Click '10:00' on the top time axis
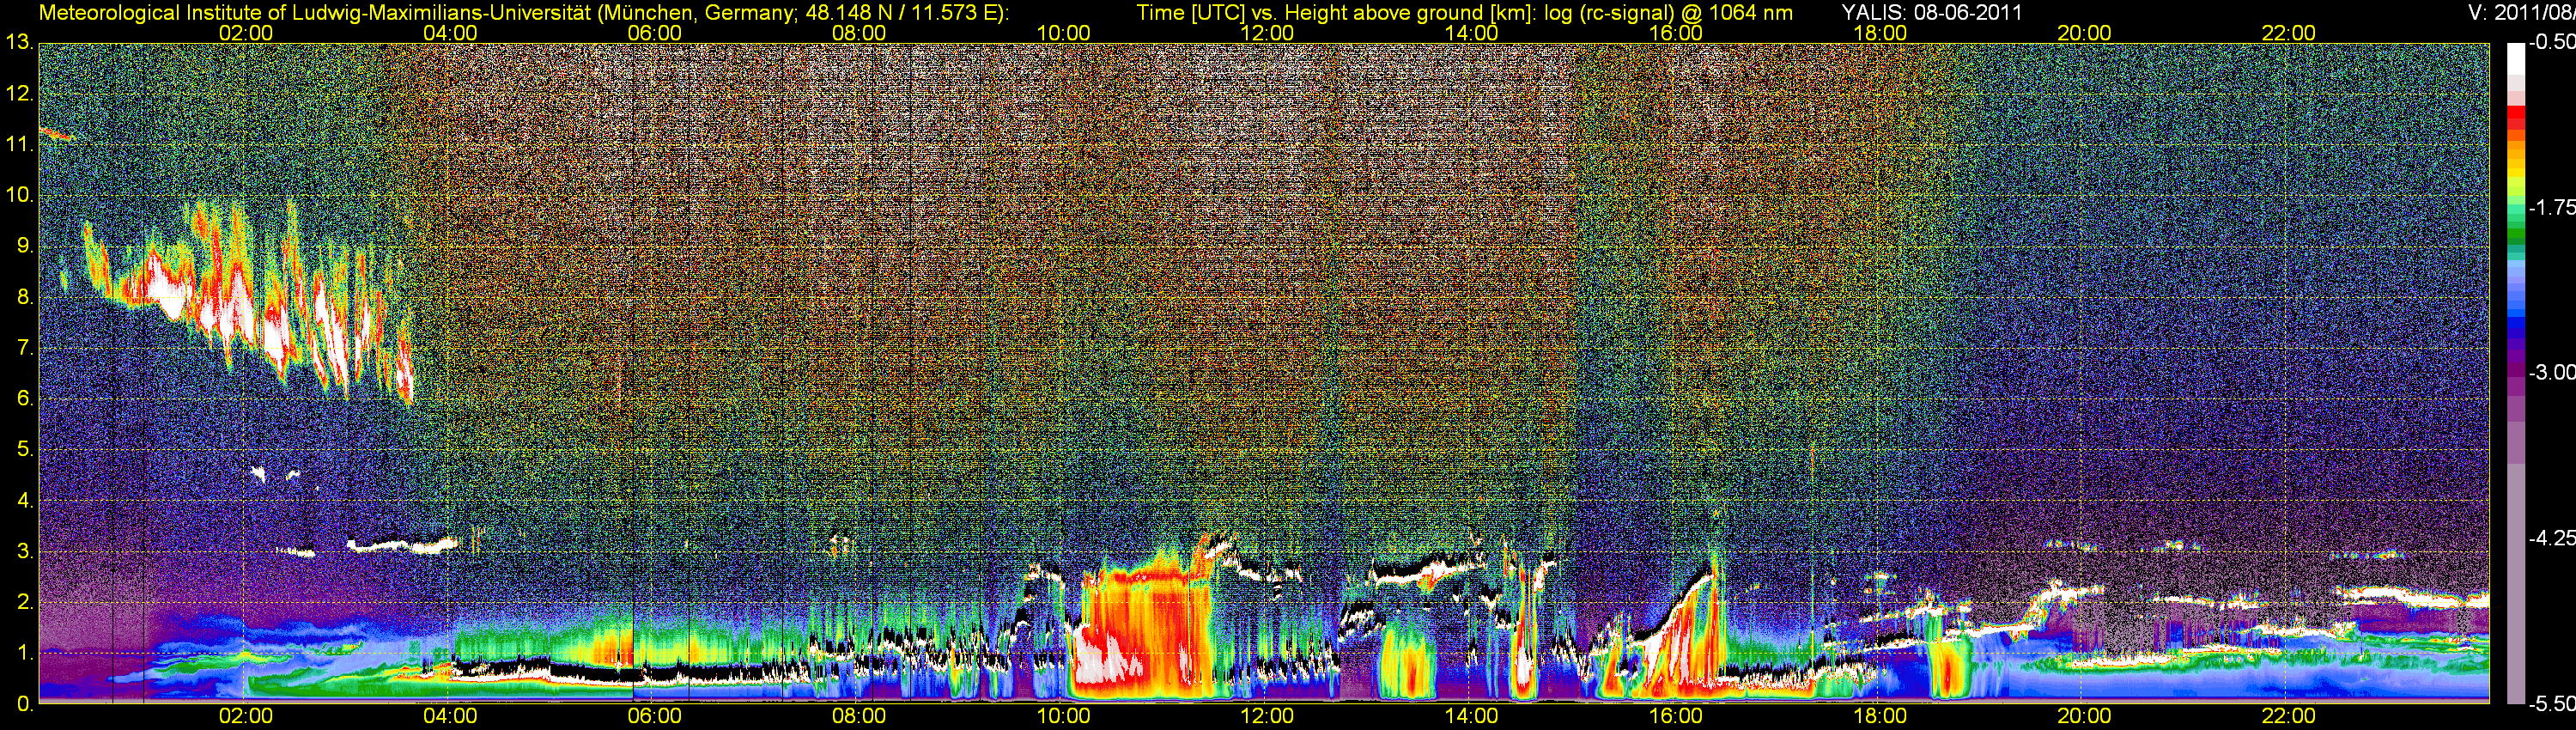The width and height of the screenshot is (2576, 730). click(1063, 33)
